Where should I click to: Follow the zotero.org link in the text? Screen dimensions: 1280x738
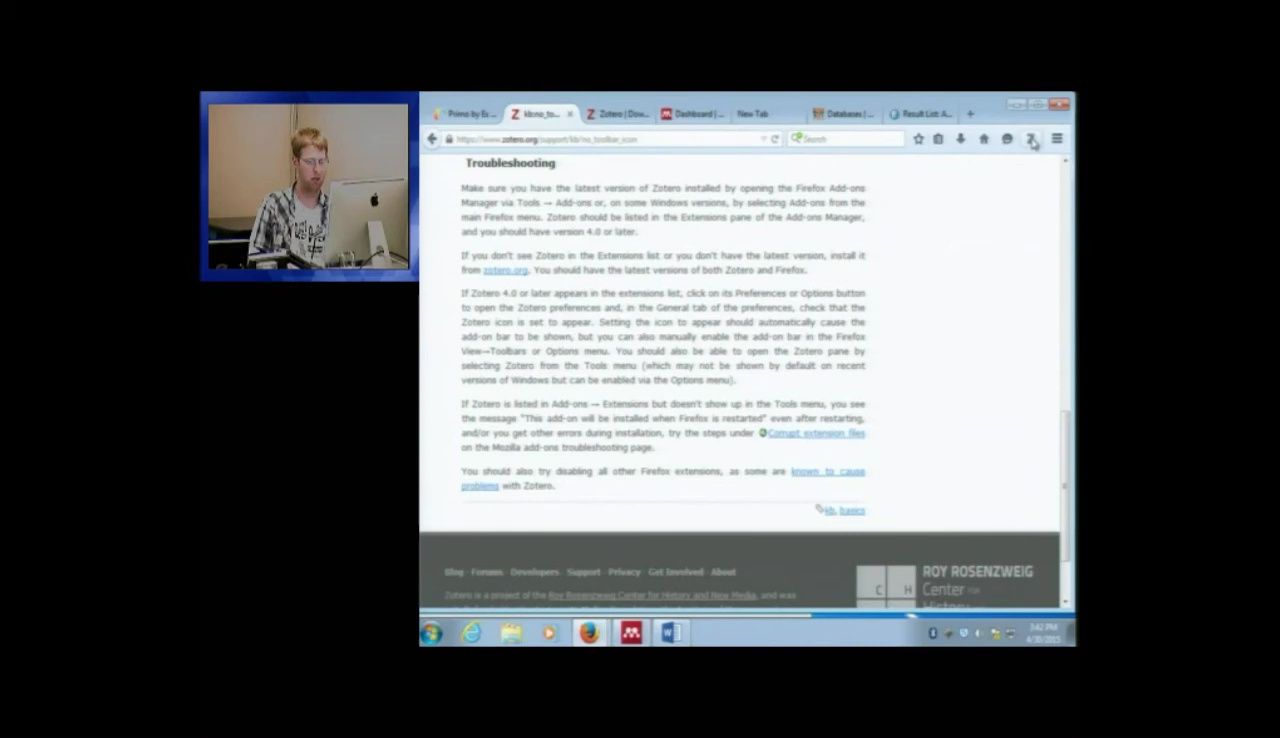[x=505, y=270]
